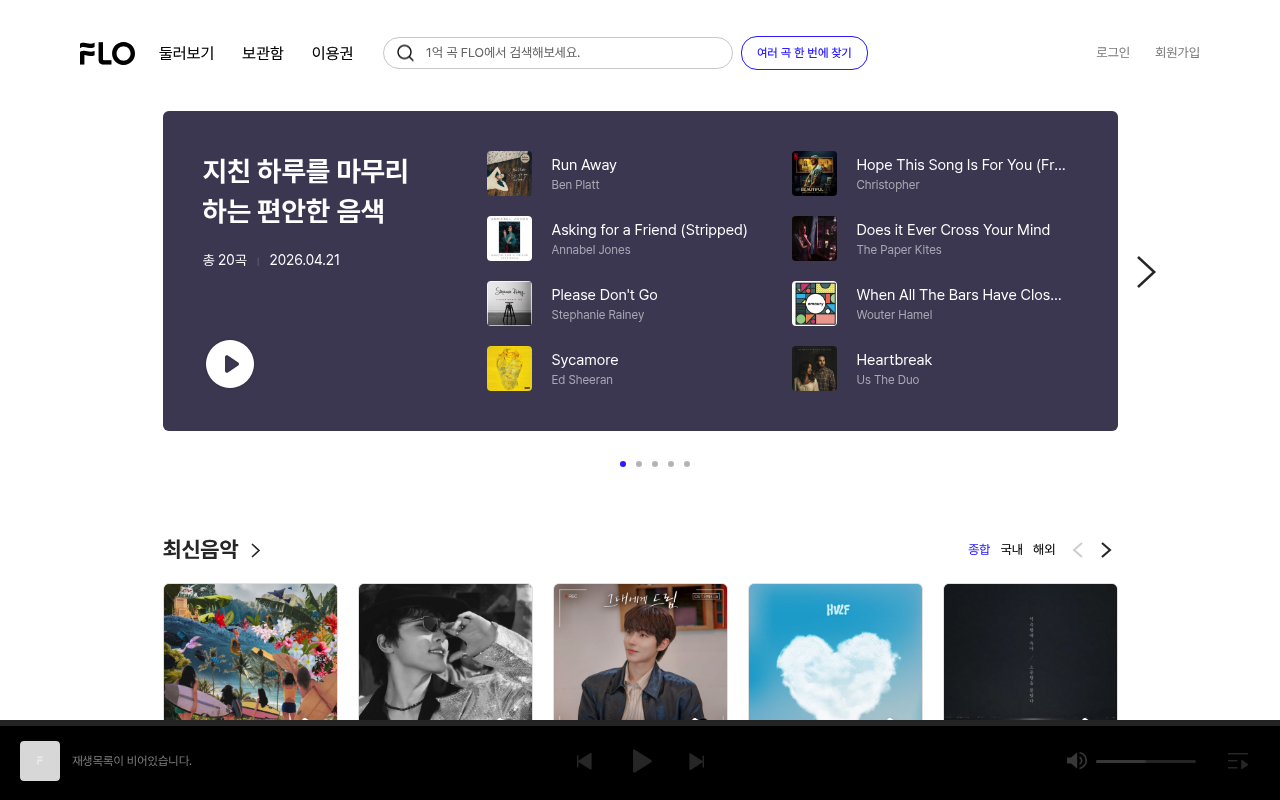Open Please Don't Go album cover
The height and width of the screenshot is (800, 1280).
(x=509, y=303)
